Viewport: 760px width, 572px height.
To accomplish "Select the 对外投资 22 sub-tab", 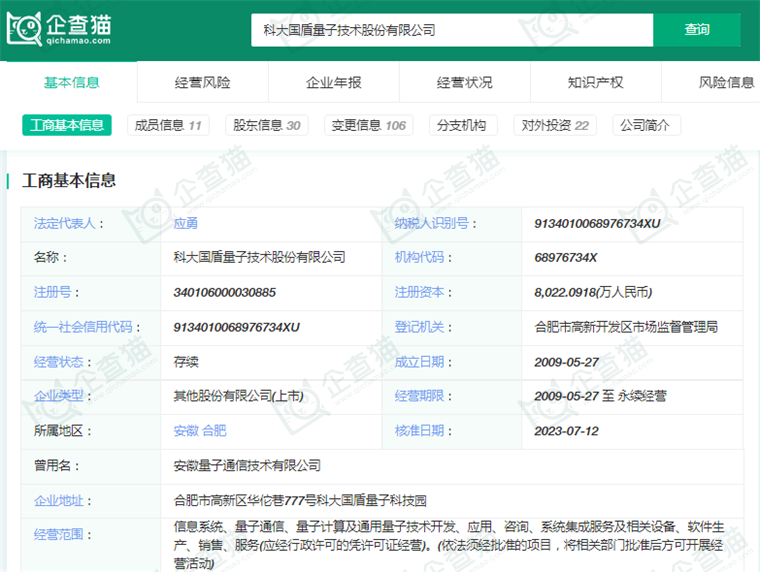I will click(555, 125).
